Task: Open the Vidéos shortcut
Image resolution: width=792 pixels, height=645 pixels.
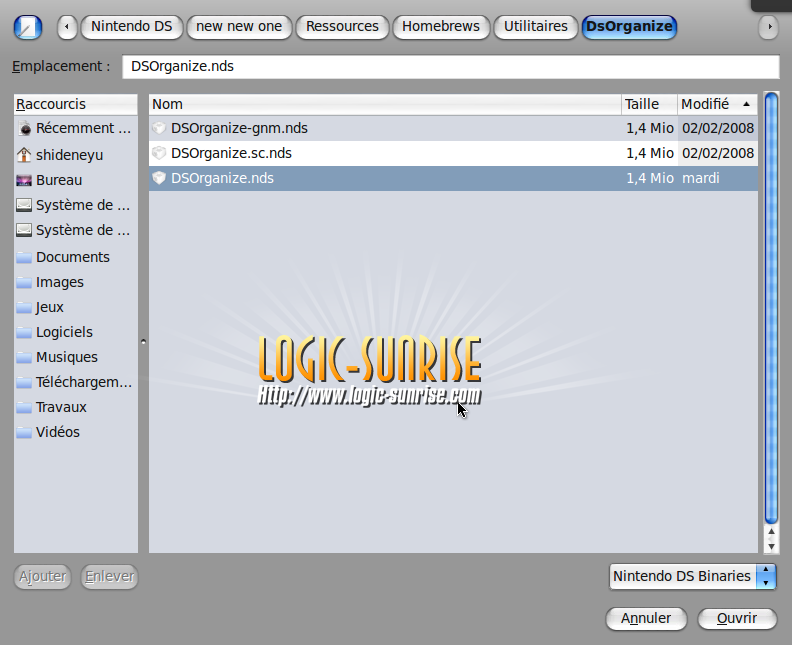Action: point(76,432)
